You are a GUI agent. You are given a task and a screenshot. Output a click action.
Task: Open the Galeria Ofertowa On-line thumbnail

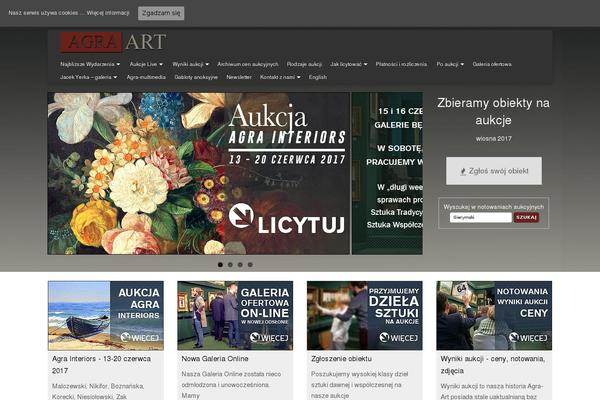click(x=235, y=316)
